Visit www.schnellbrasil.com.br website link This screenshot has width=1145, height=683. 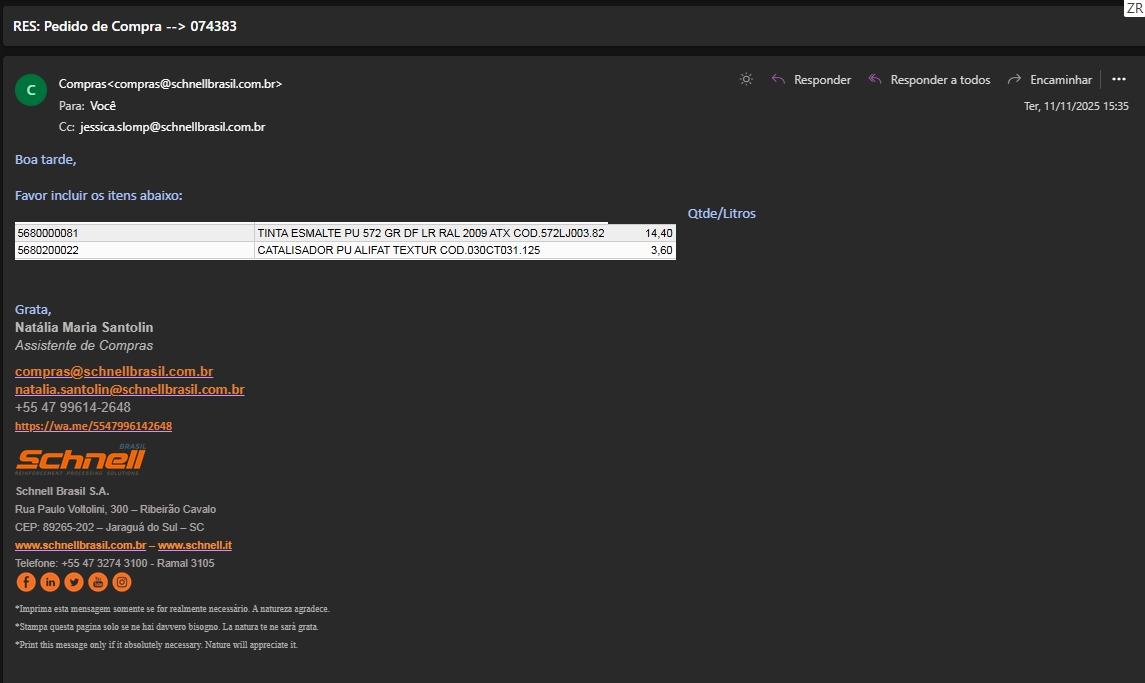80,545
